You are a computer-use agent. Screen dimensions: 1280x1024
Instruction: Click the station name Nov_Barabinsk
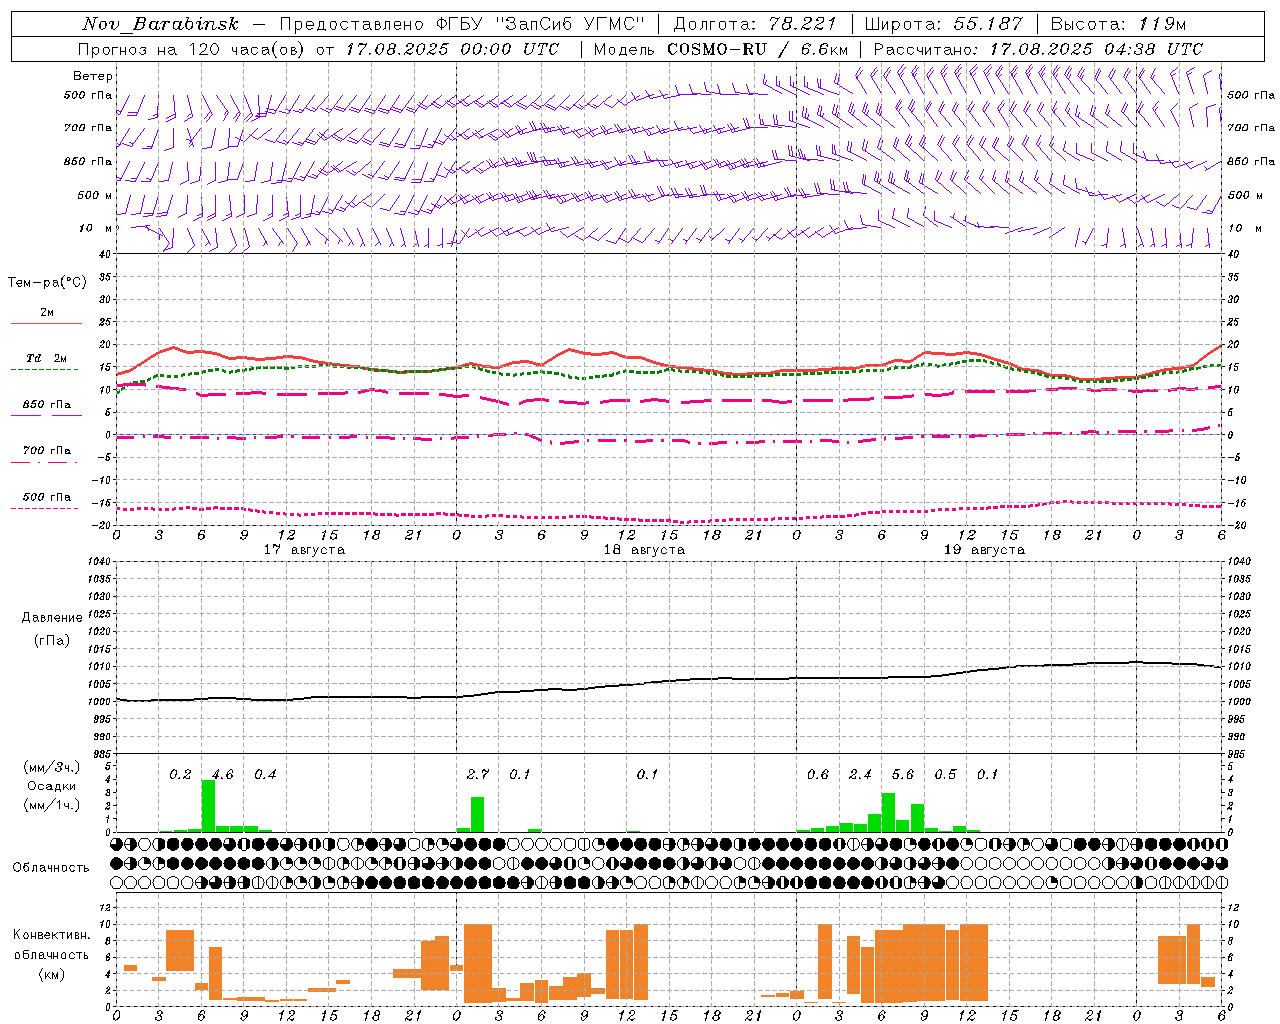161,24
